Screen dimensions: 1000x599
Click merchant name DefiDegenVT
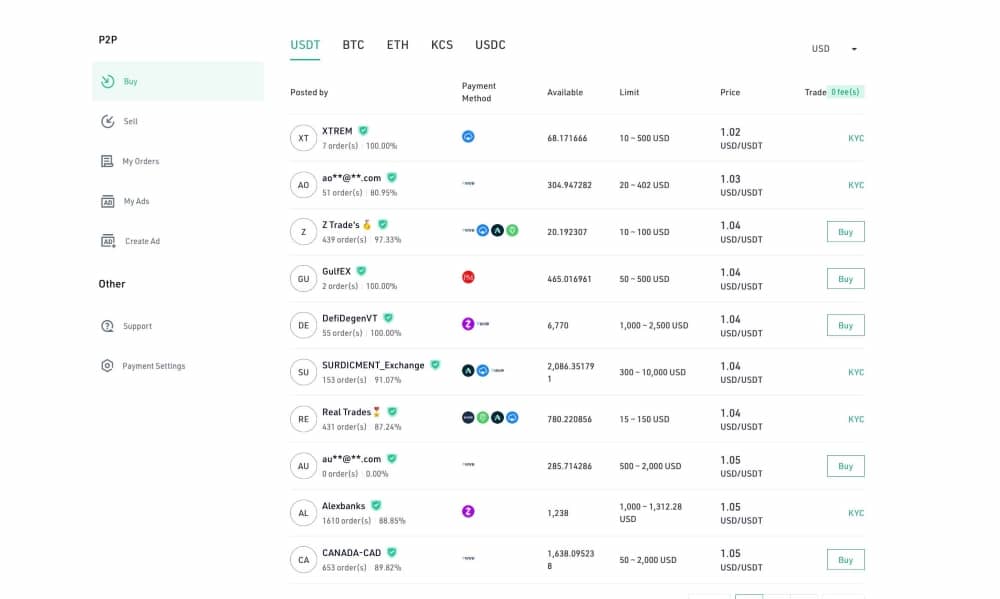[349, 318]
